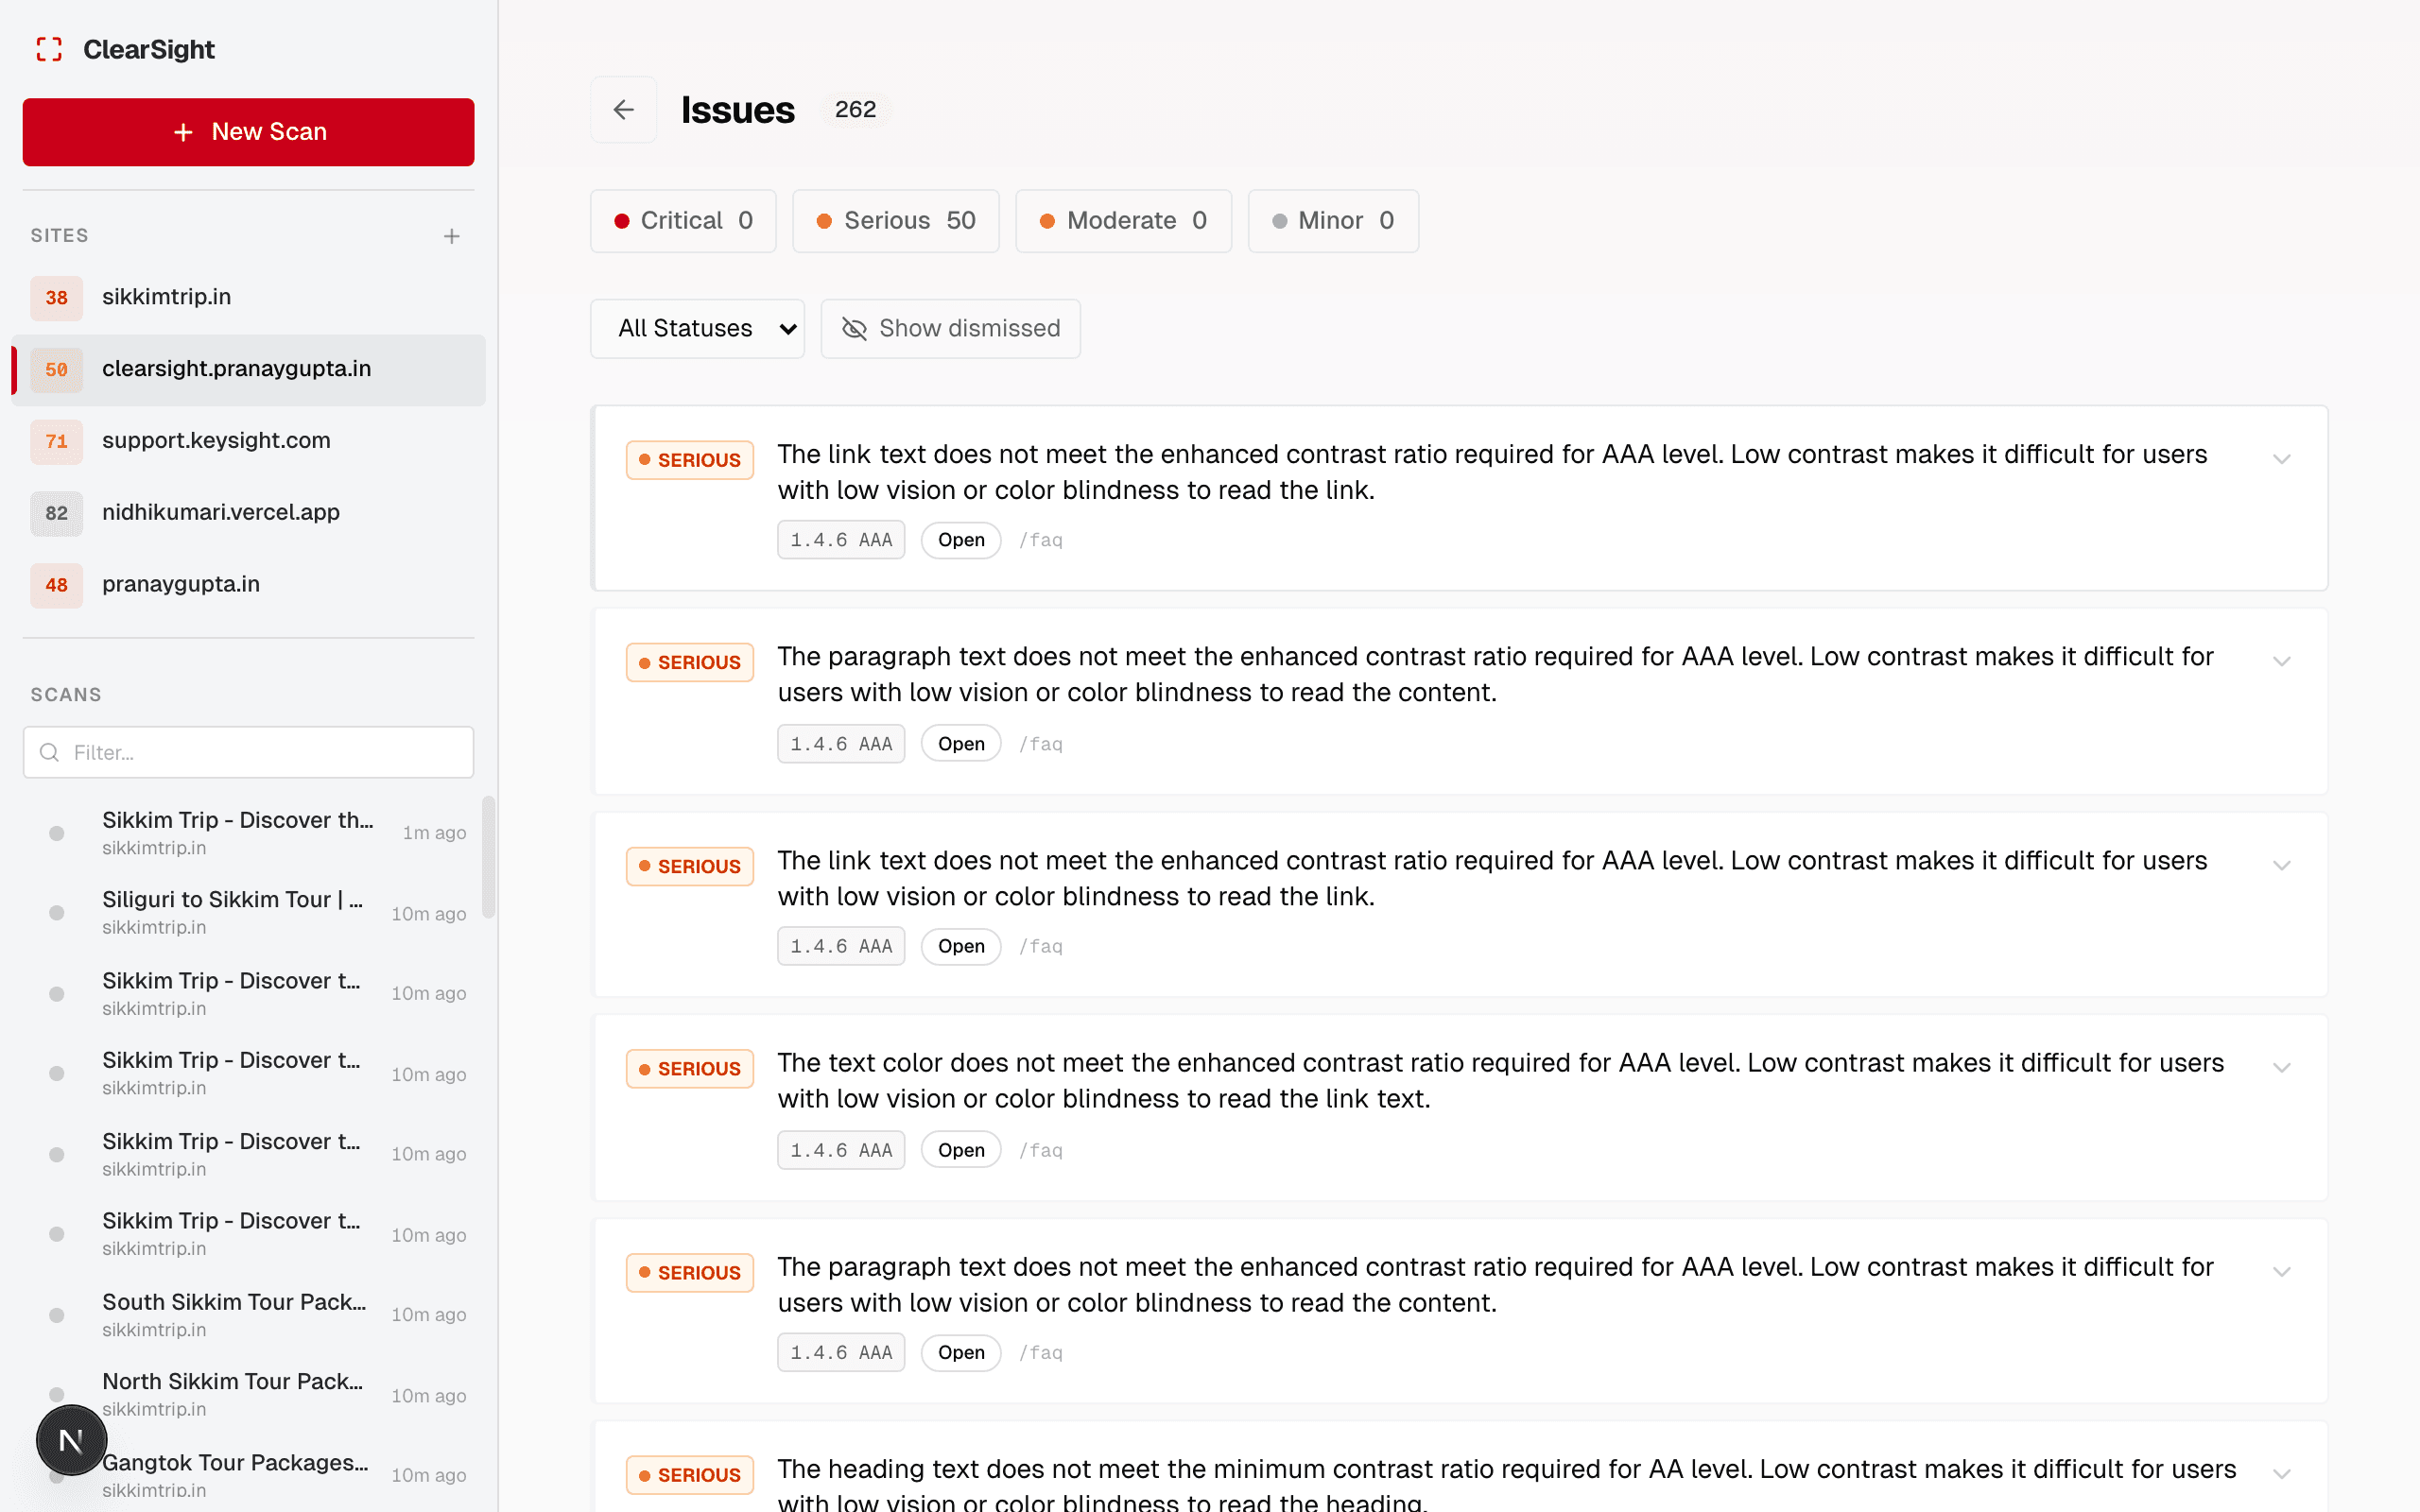Image resolution: width=2420 pixels, height=1512 pixels.
Task: Filter by Critical severity
Action: click(x=683, y=221)
